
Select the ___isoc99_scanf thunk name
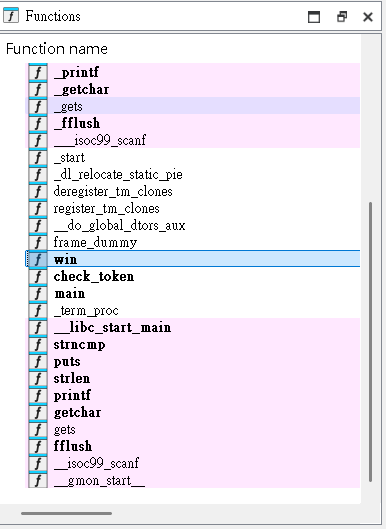pos(100,140)
